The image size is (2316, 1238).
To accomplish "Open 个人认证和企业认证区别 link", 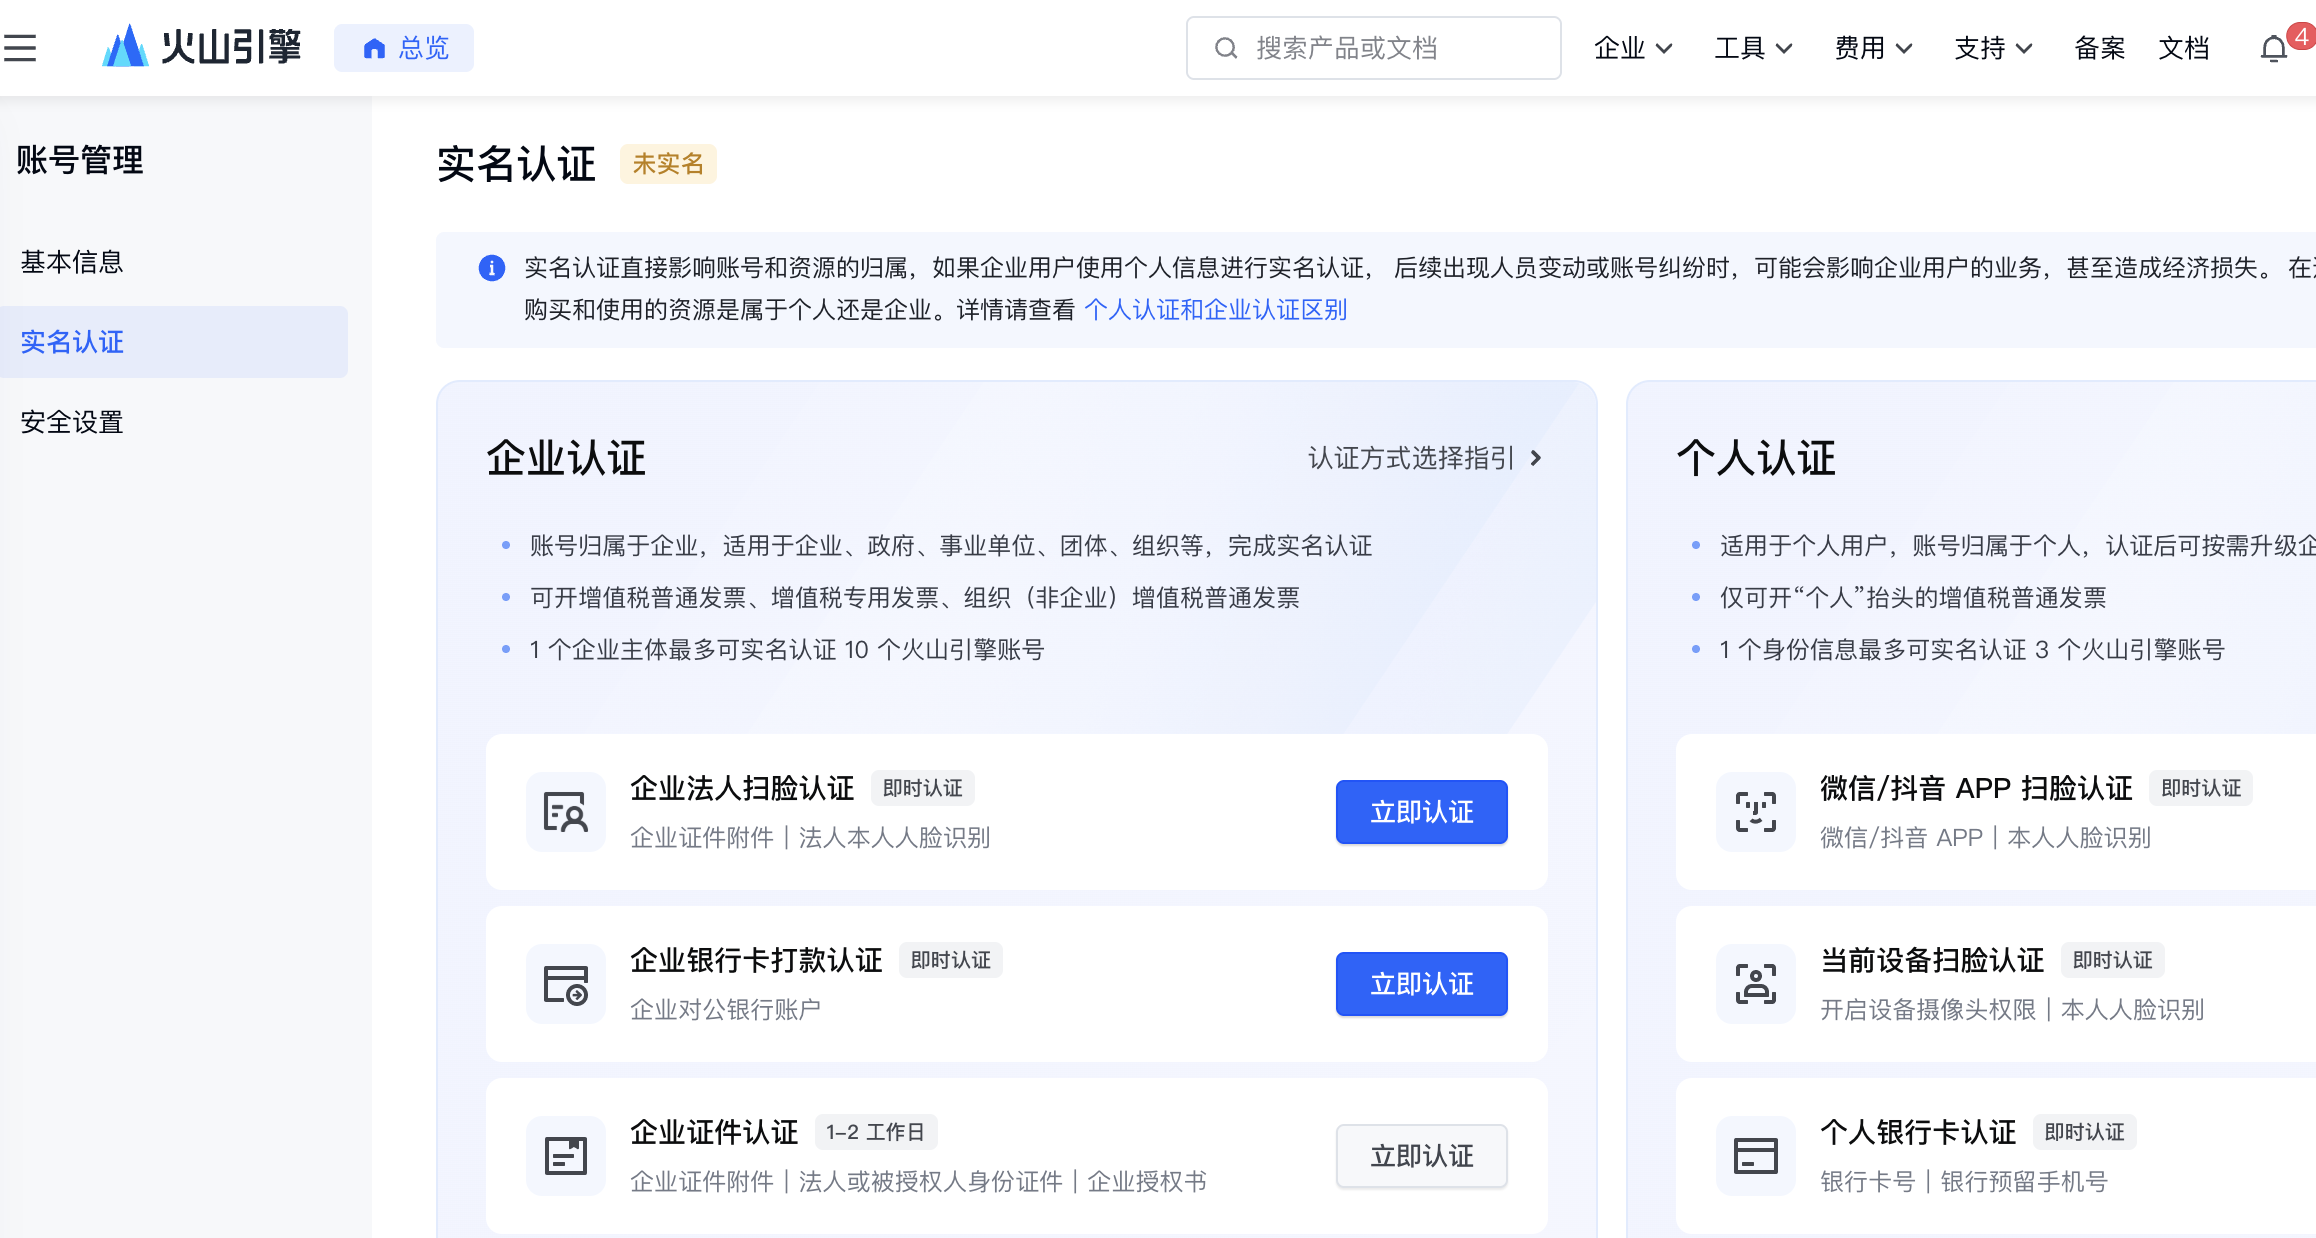I will pos(1215,310).
